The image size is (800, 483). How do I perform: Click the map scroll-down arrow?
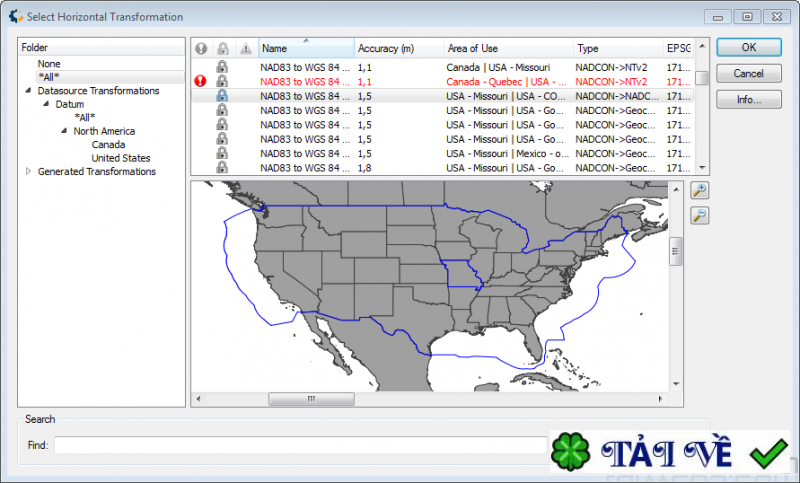point(676,384)
